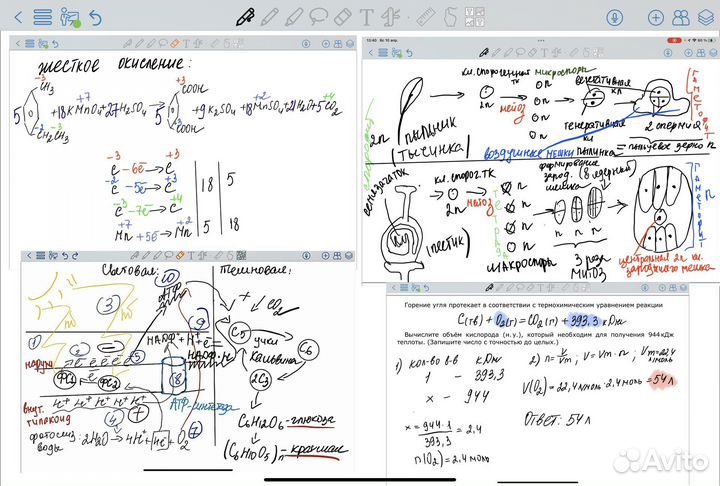The width and height of the screenshot is (720, 486).
Task: Open the oxidation reaction notes thumbnail
Action: [x=183, y=150]
